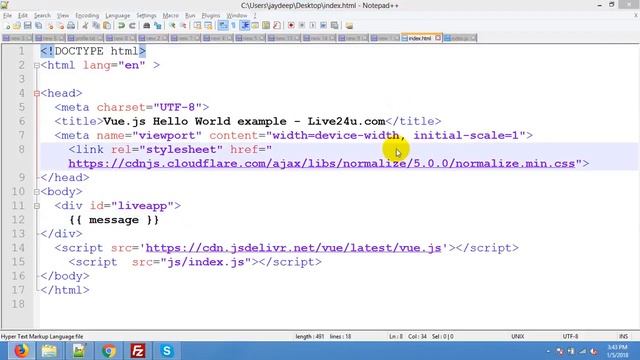Click Run Macro Multiple Times icon
640x360 pixels.
coord(323,26)
